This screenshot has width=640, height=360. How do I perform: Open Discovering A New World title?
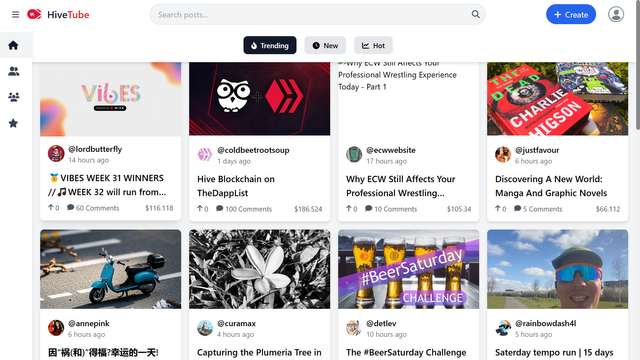tap(551, 186)
